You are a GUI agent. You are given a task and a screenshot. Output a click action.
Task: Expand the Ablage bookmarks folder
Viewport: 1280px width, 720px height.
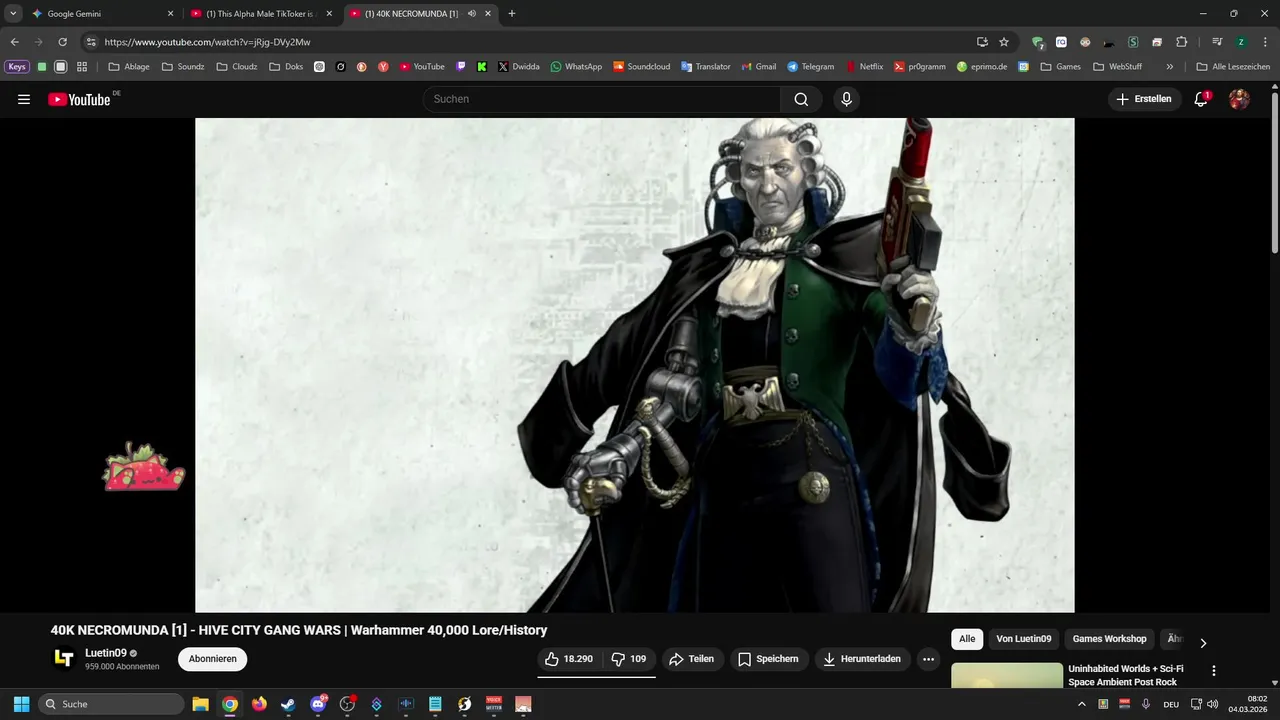pyautogui.click(x=129, y=67)
